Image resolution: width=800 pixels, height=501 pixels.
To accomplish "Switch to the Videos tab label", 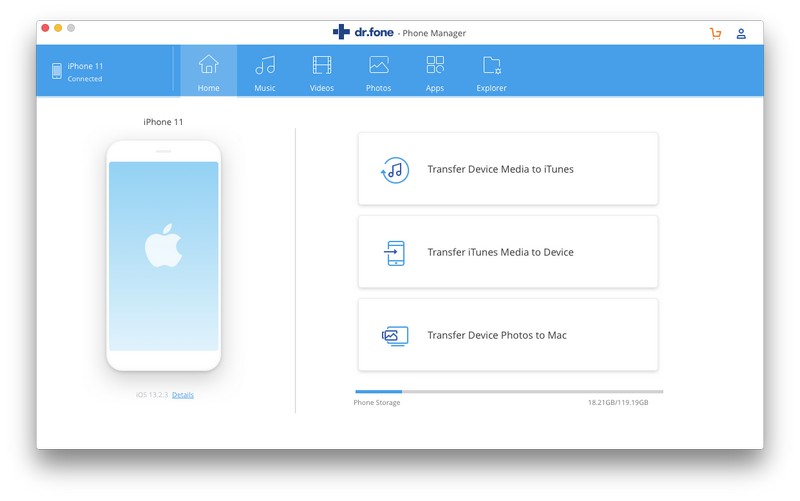I will click(322, 88).
